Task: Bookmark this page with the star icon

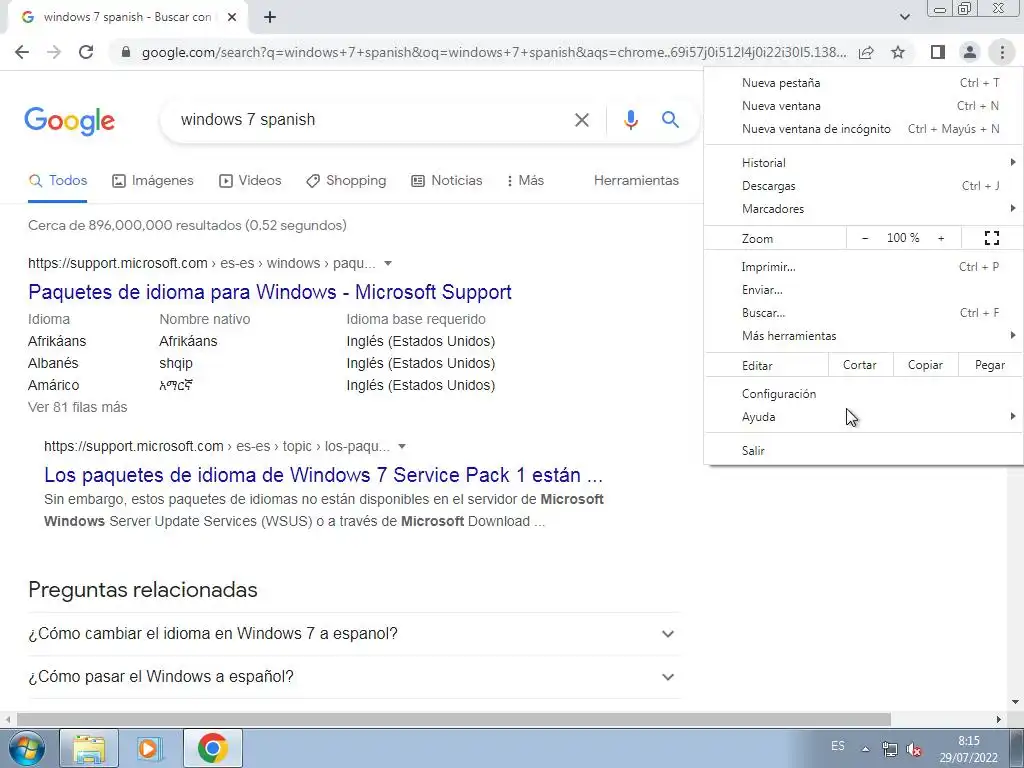Action: 898,52
